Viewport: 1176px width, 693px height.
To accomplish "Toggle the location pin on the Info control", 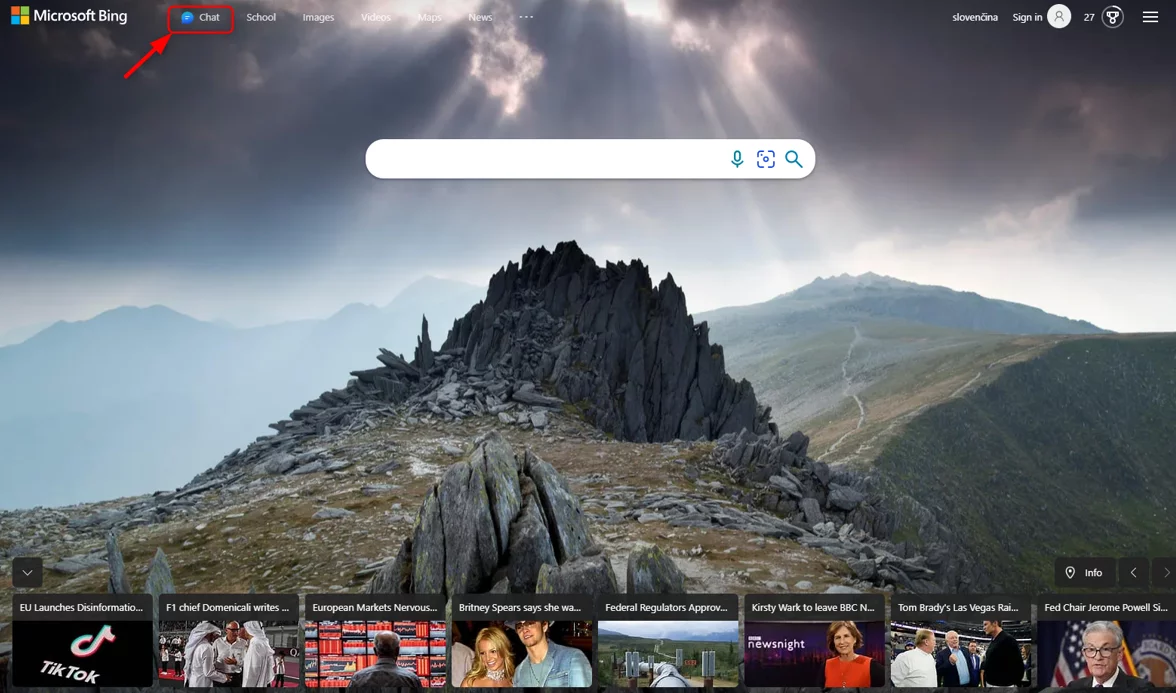I will pyautogui.click(x=1069, y=572).
